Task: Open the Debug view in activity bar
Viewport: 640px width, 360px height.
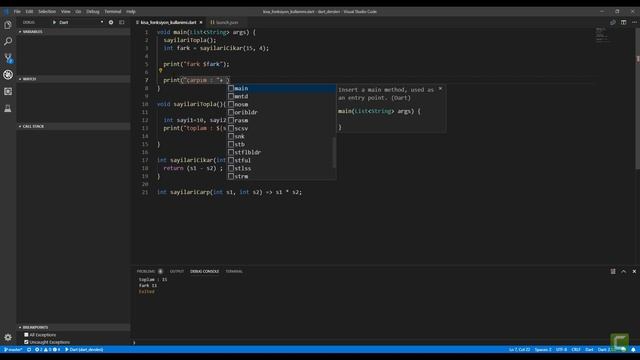Action: pyautogui.click(x=8, y=75)
